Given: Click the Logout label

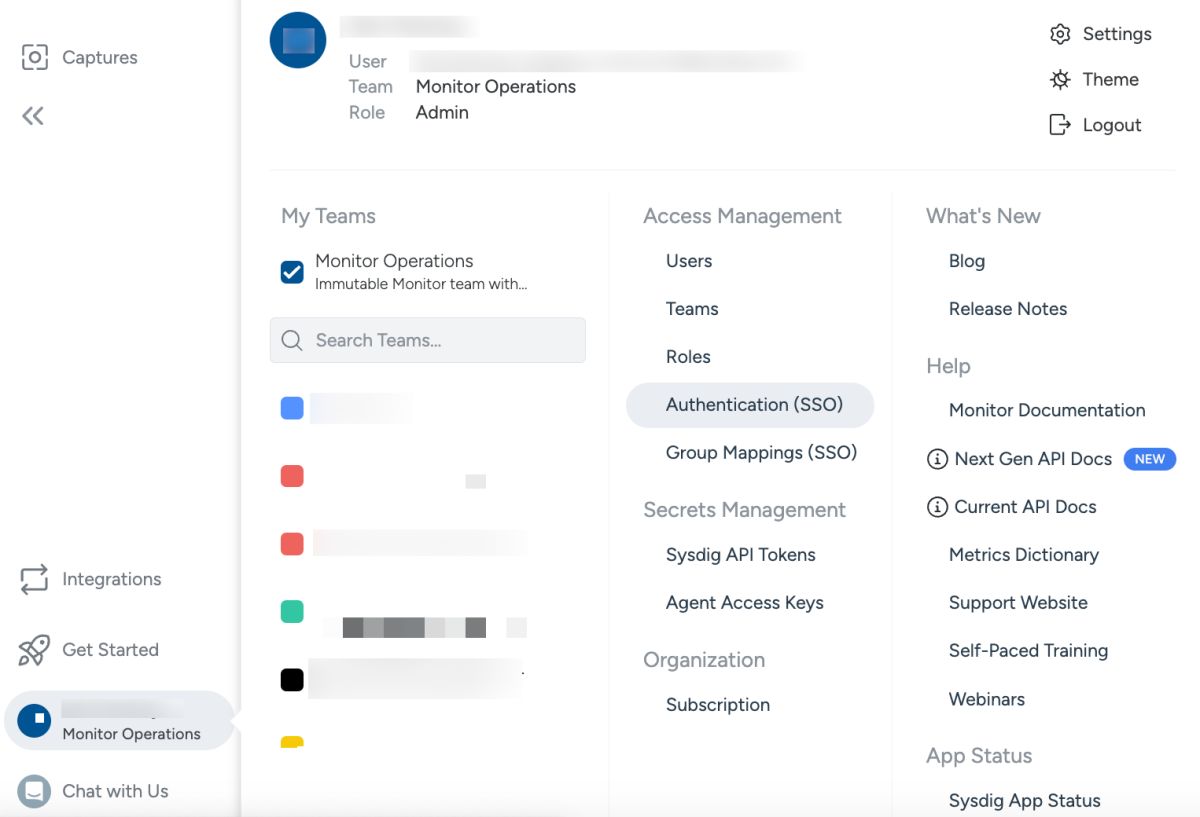Looking at the screenshot, I should (x=1112, y=125).
